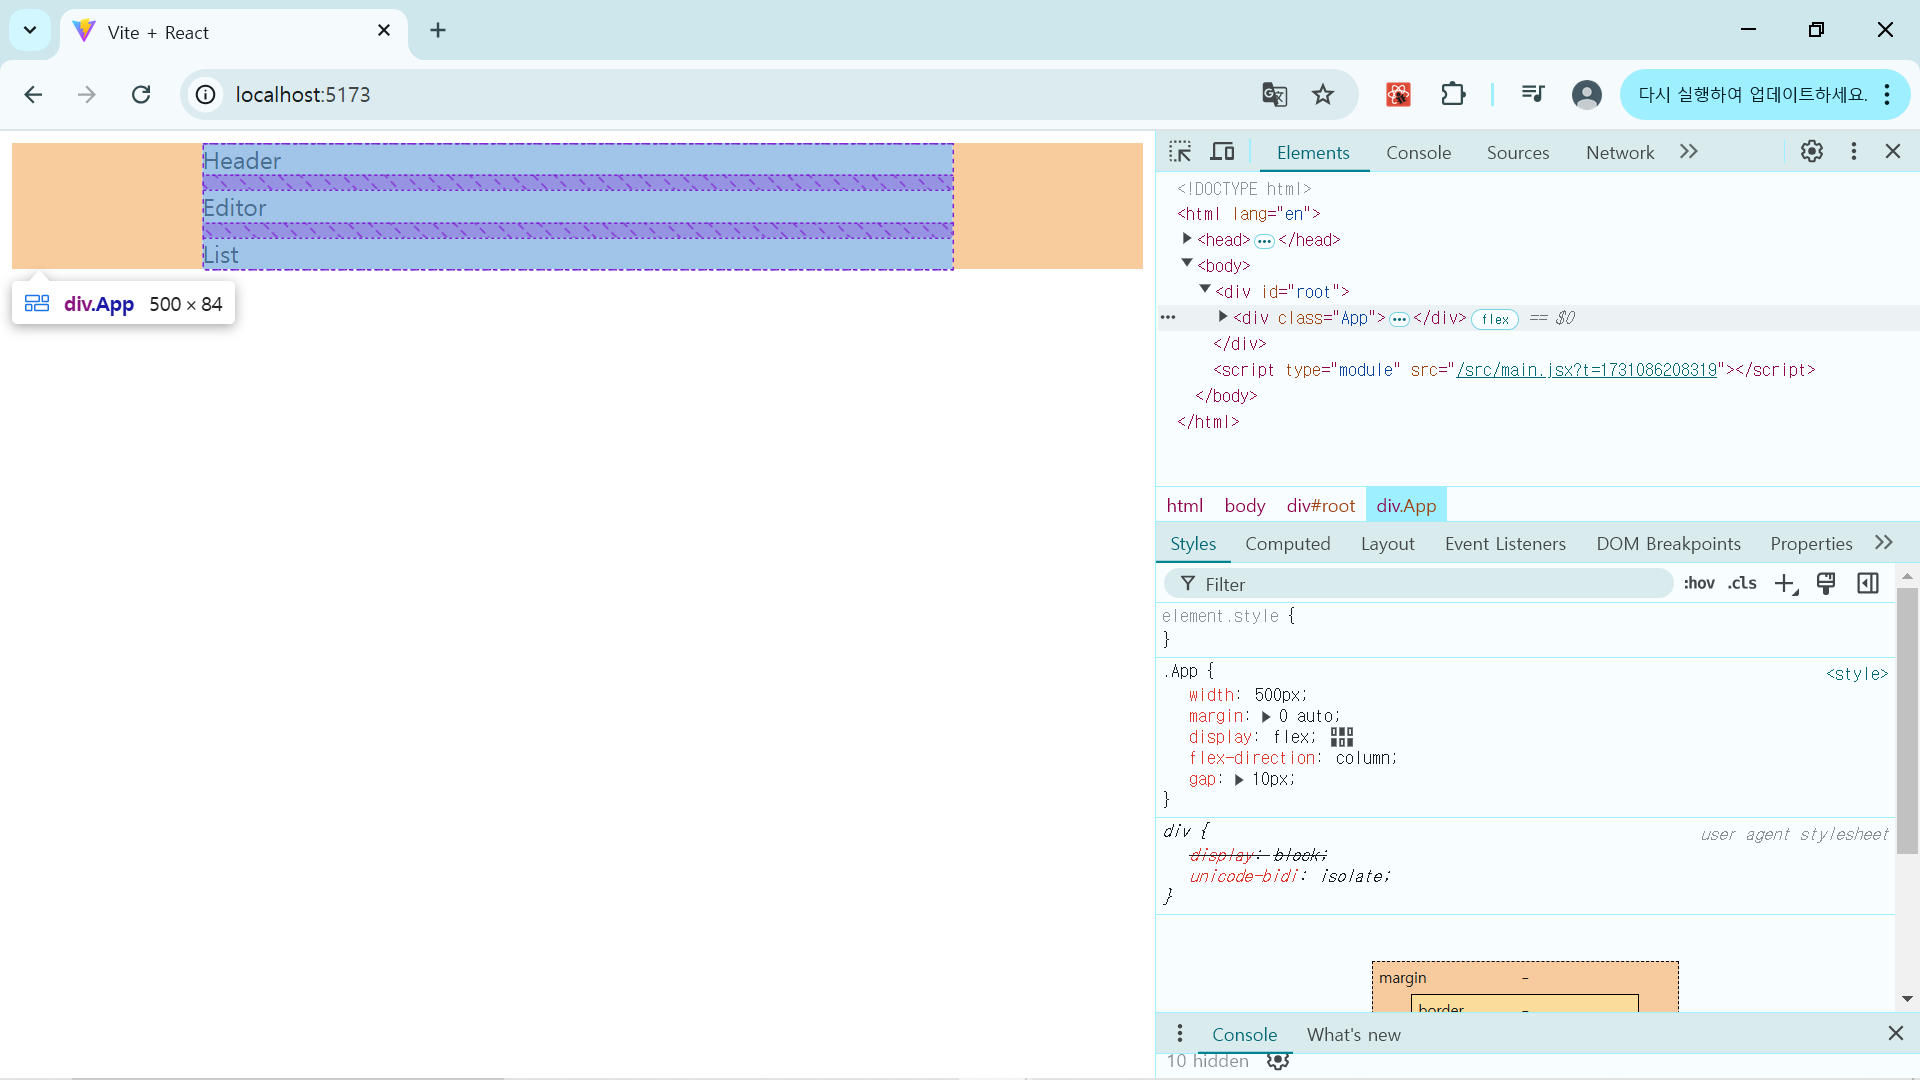The width and height of the screenshot is (1920, 1080).
Task: Click the flex badge on div.App
Action: pos(1495,319)
